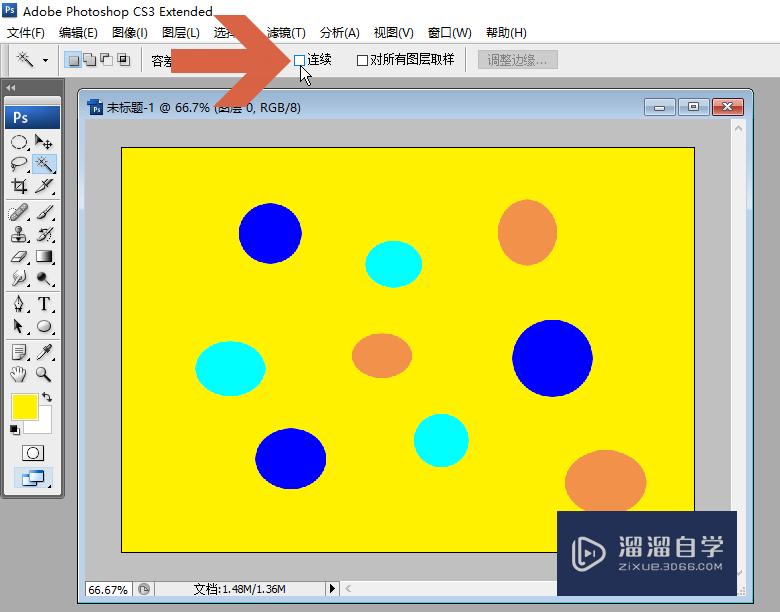Reset default foreground and background colors
The width and height of the screenshot is (780, 612).
(14, 429)
